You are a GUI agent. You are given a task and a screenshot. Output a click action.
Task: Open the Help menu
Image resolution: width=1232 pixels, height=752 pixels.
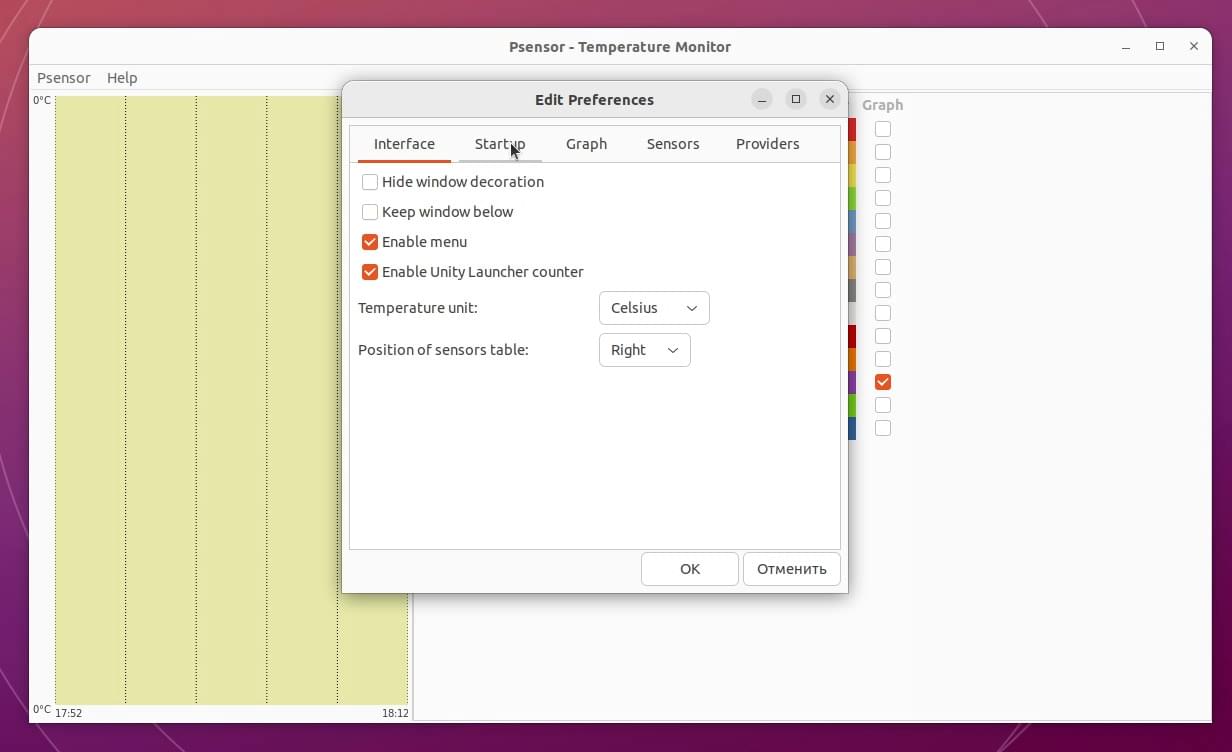coord(122,78)
